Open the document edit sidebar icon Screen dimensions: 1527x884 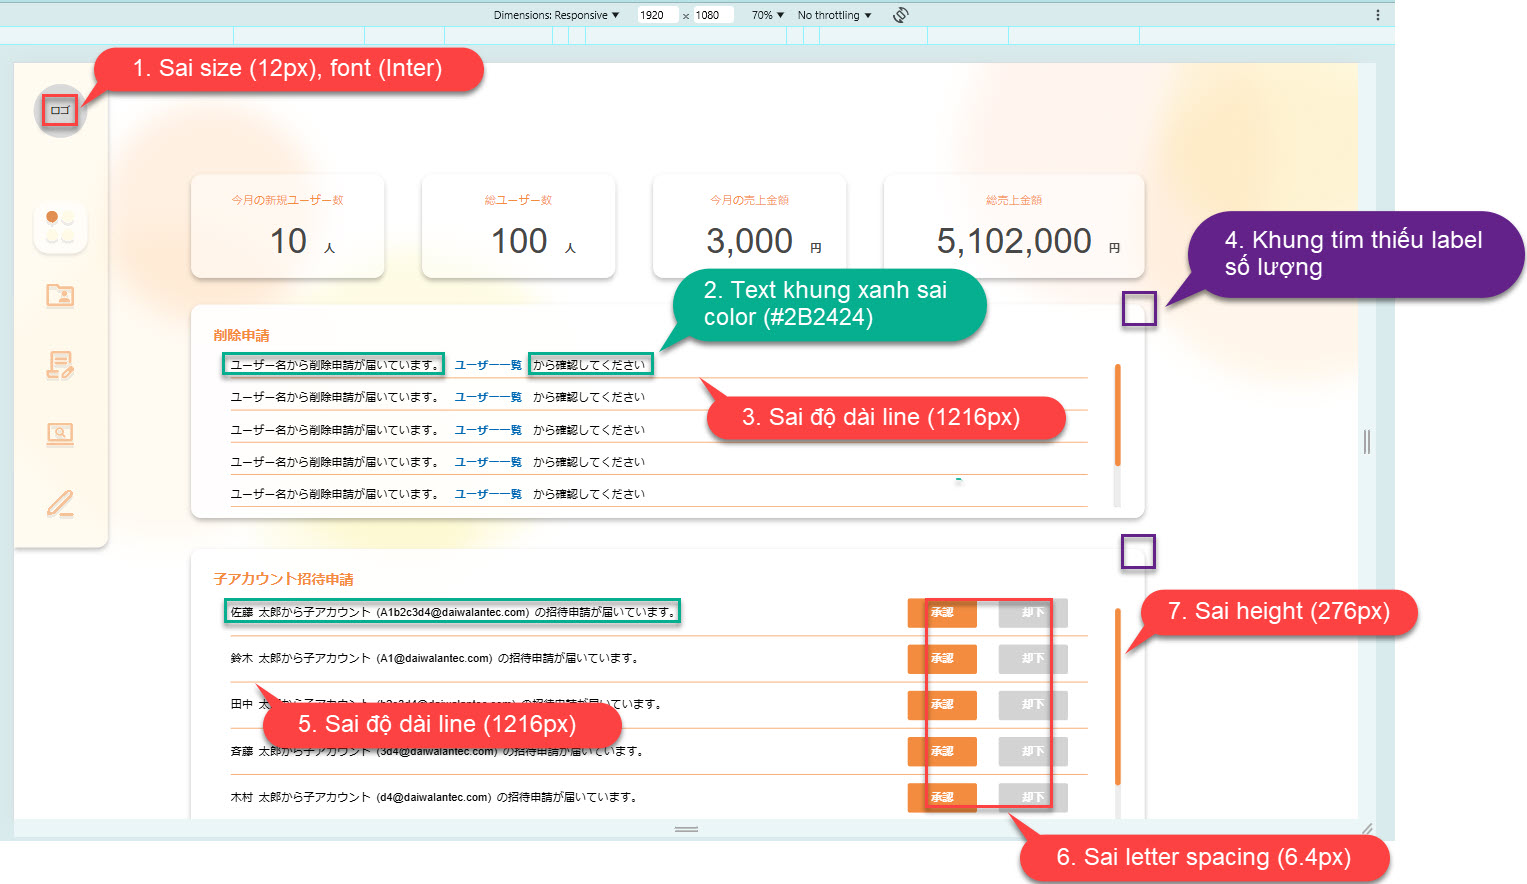(60, 365)
